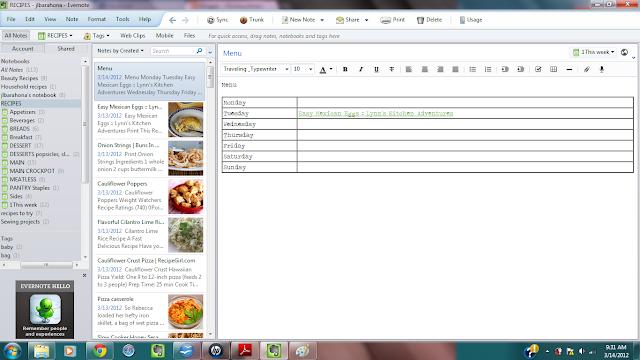This screenshot has width=640, height=360.
Task: Open the Usage indicator
Action: [x=471, y=20]
